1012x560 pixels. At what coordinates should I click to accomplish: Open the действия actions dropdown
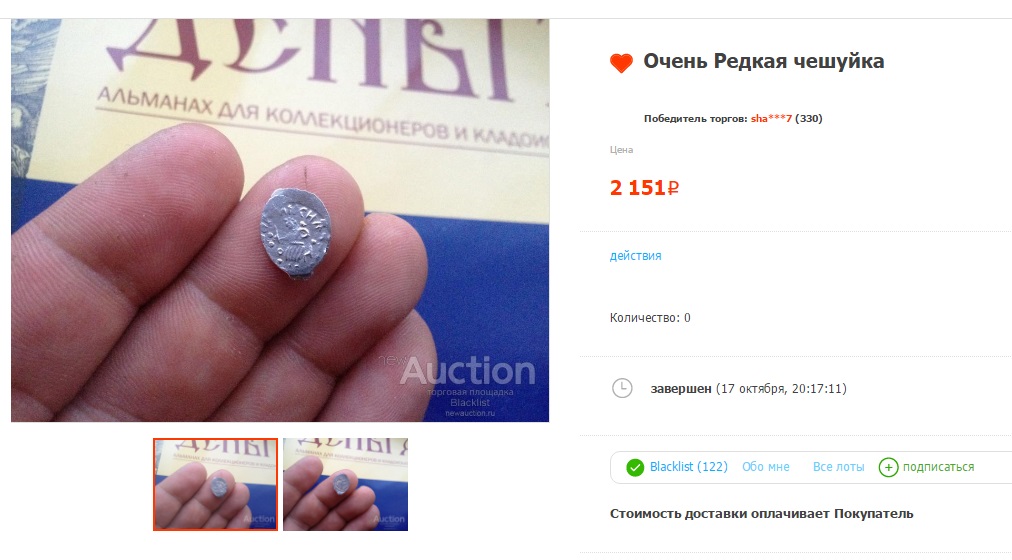636,255
